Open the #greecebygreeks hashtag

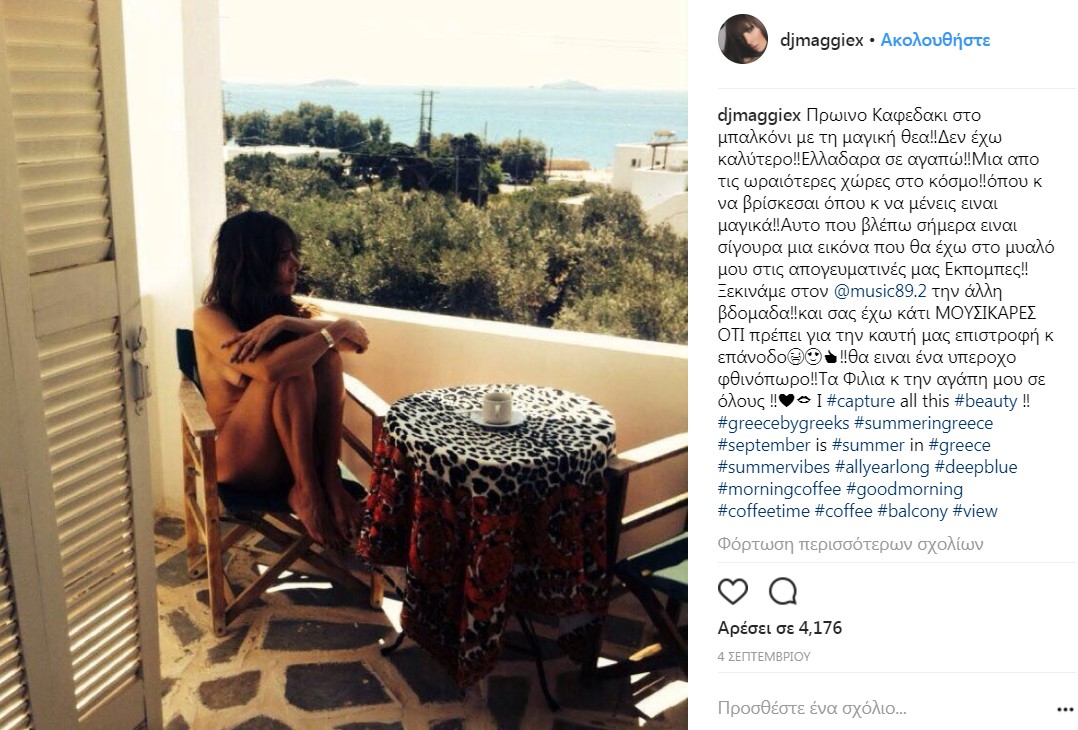pyautogui.click(x=783, y=423)
